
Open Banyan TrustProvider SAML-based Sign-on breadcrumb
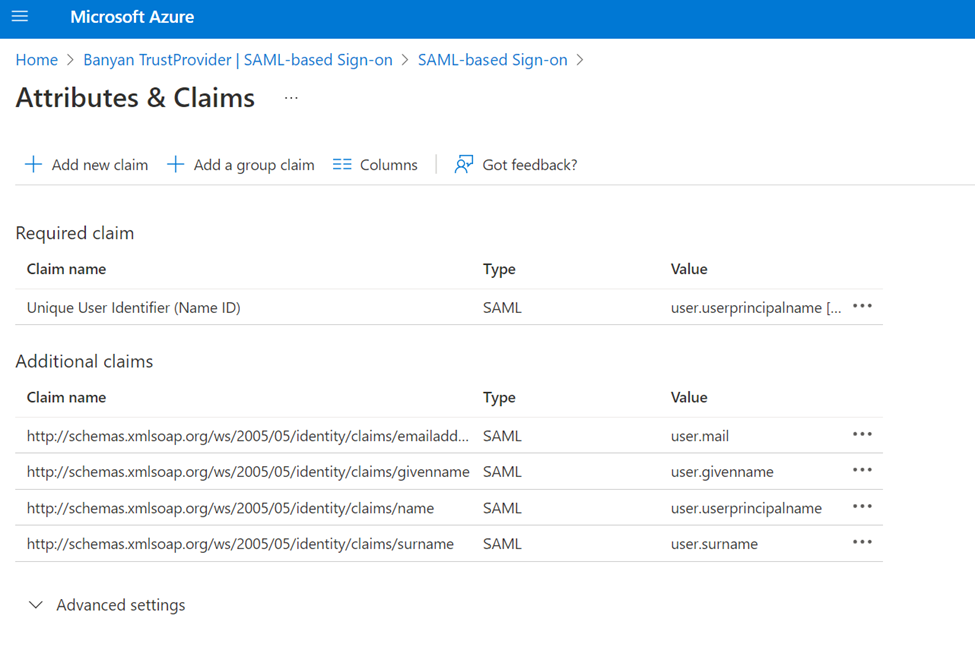[x=238, y=60]
